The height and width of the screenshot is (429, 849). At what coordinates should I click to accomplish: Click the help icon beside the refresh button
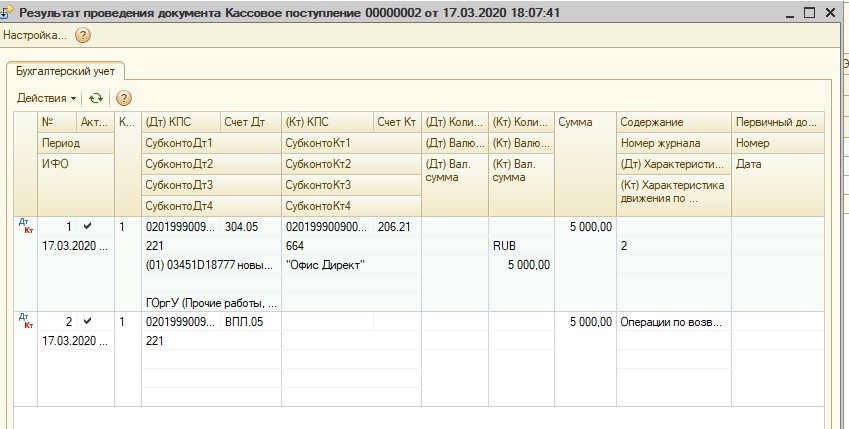[x=124, y=98]
